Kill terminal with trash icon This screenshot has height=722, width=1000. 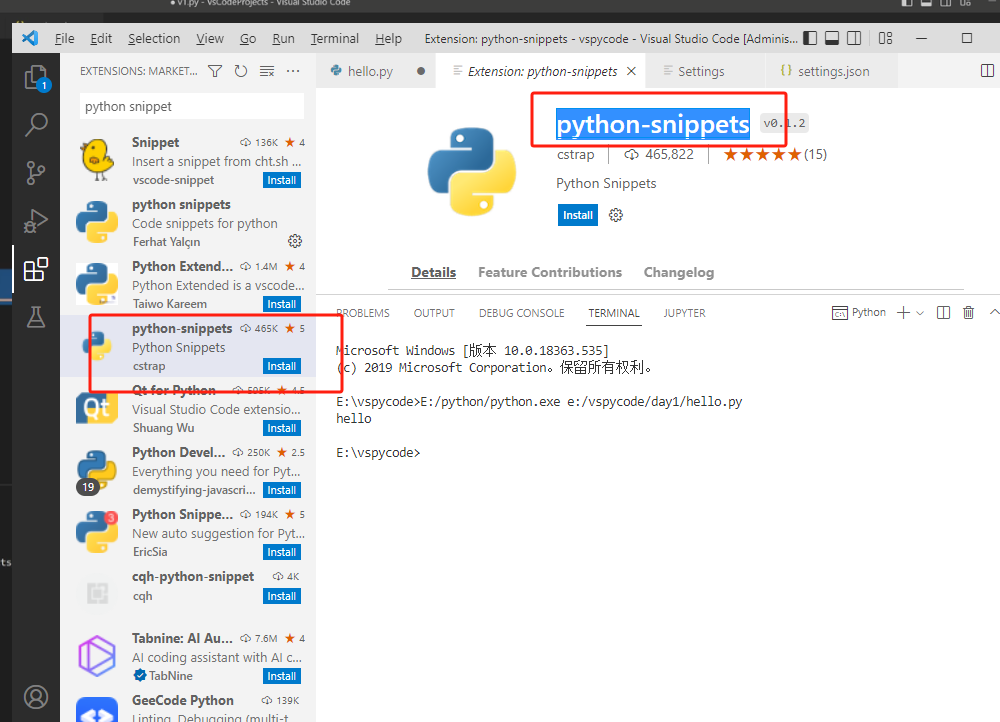point(968,313)
